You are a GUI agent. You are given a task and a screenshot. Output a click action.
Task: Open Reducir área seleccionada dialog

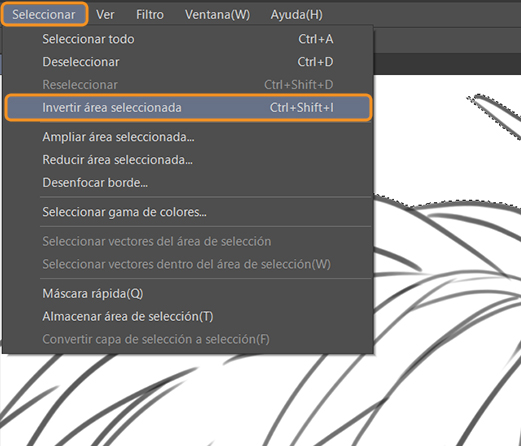pyautogui.click(x=188, y=160)
